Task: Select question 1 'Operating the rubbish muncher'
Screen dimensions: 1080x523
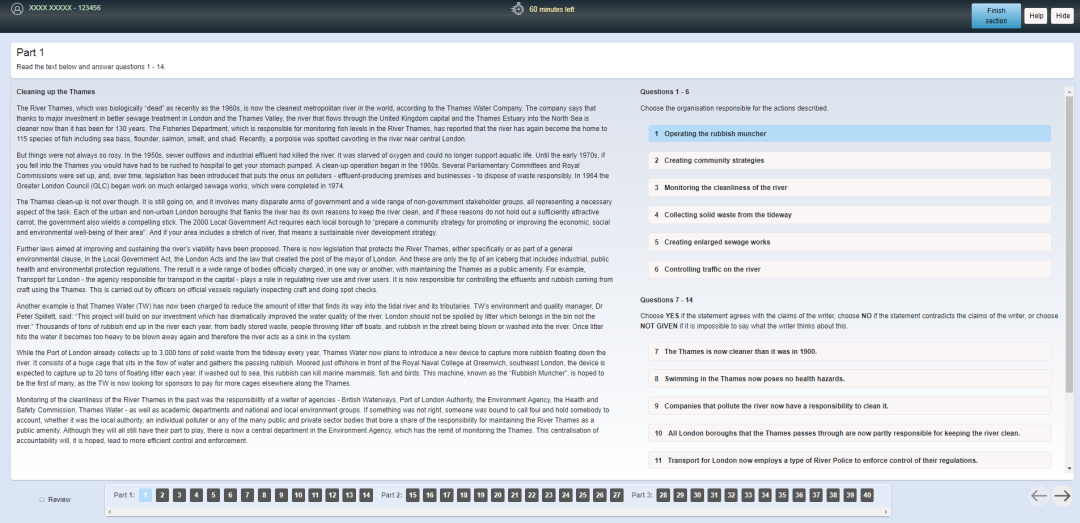Action: 848,133
